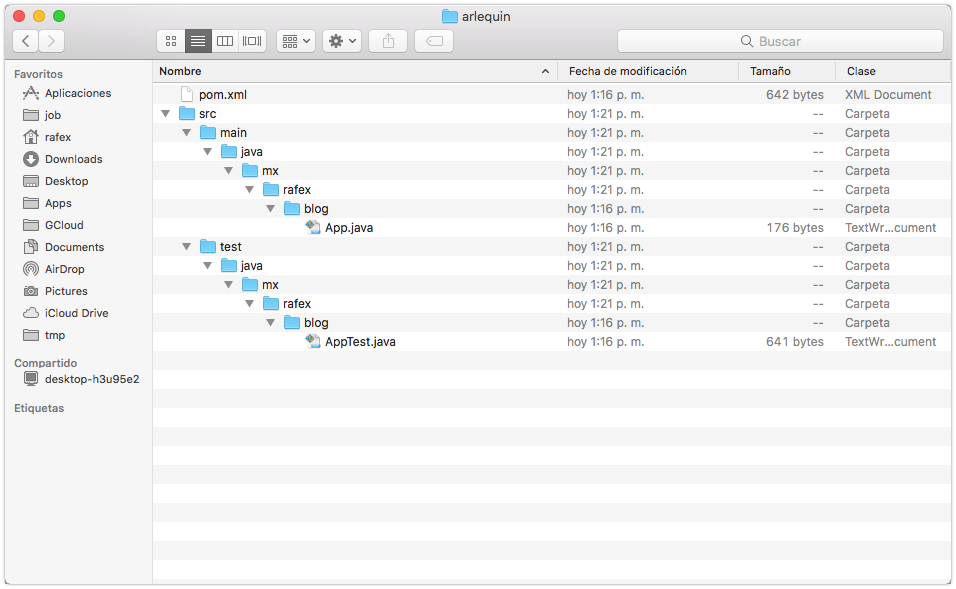Collapse the main folder triangle
This screenshot has width=956, height=589.
pos(186,133)
